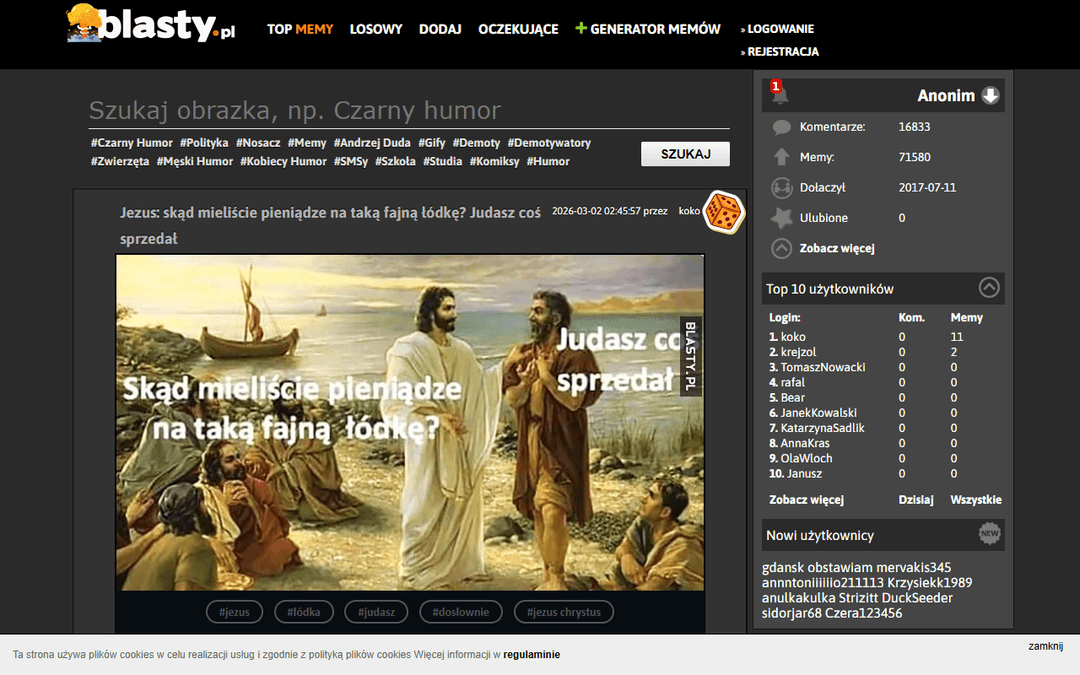
Task: Select the #SMSy tag
Action: (x=351, y=161)
